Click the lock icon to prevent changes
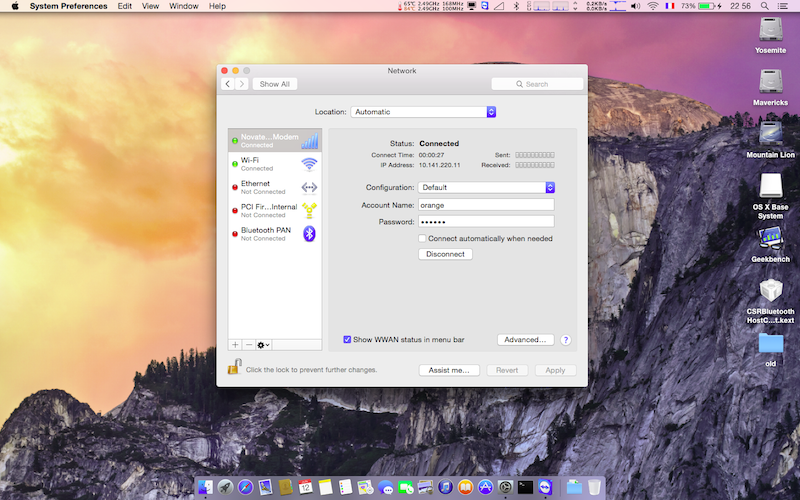 pos(234,368)
